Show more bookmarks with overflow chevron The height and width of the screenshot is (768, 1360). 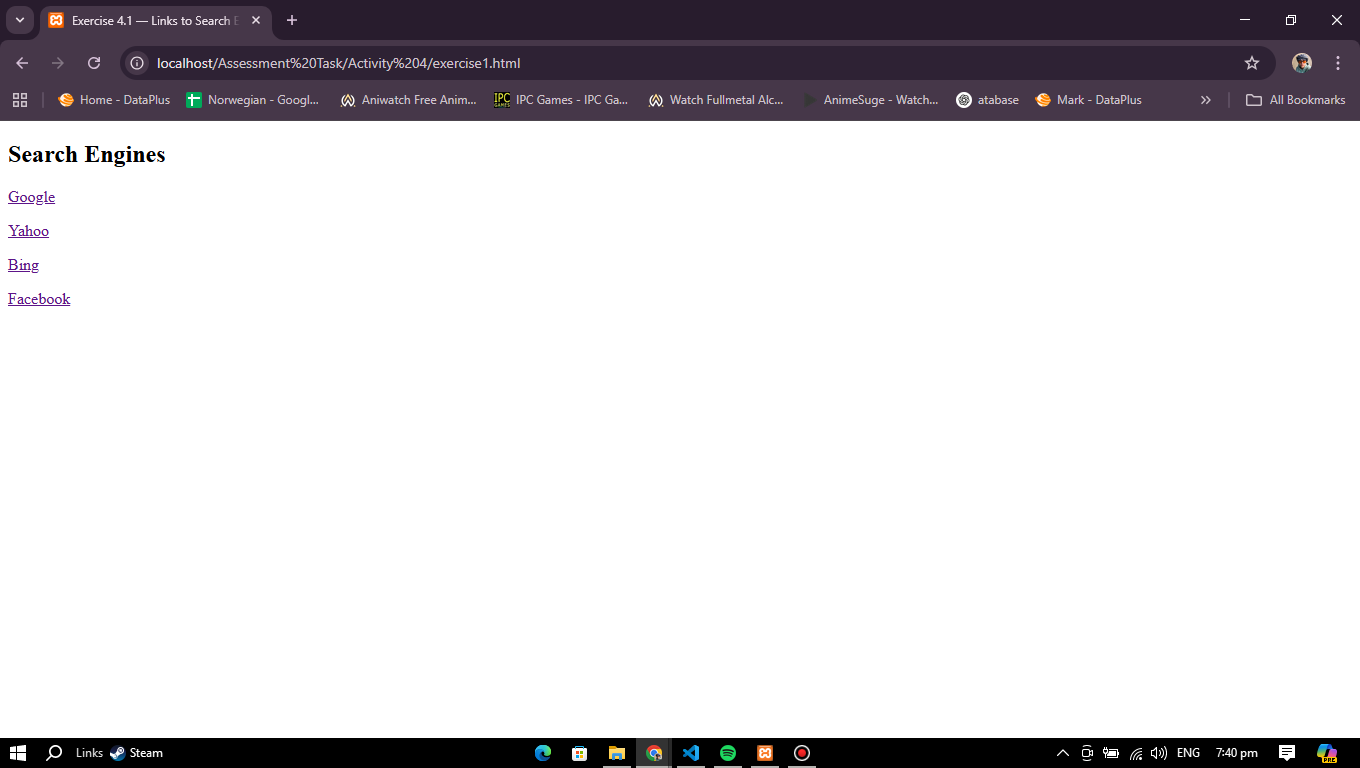pos(1205,100)
